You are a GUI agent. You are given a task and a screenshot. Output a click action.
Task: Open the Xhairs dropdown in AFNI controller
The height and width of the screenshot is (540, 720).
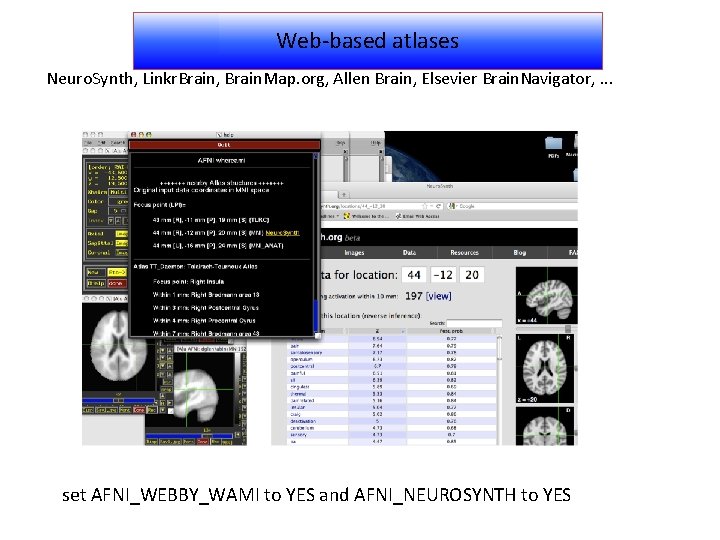click(x=118, y=192)
